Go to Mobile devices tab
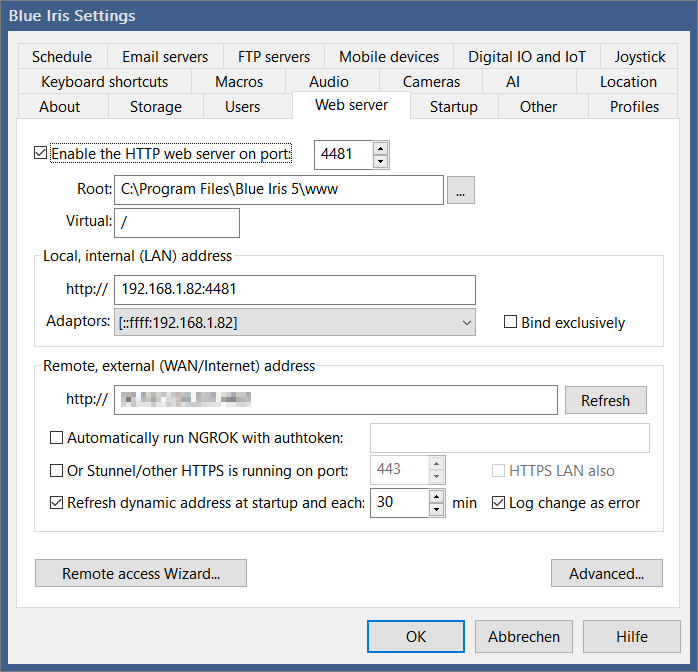The width and height of the screenshot is (698, 672). (x=389, y=57)
